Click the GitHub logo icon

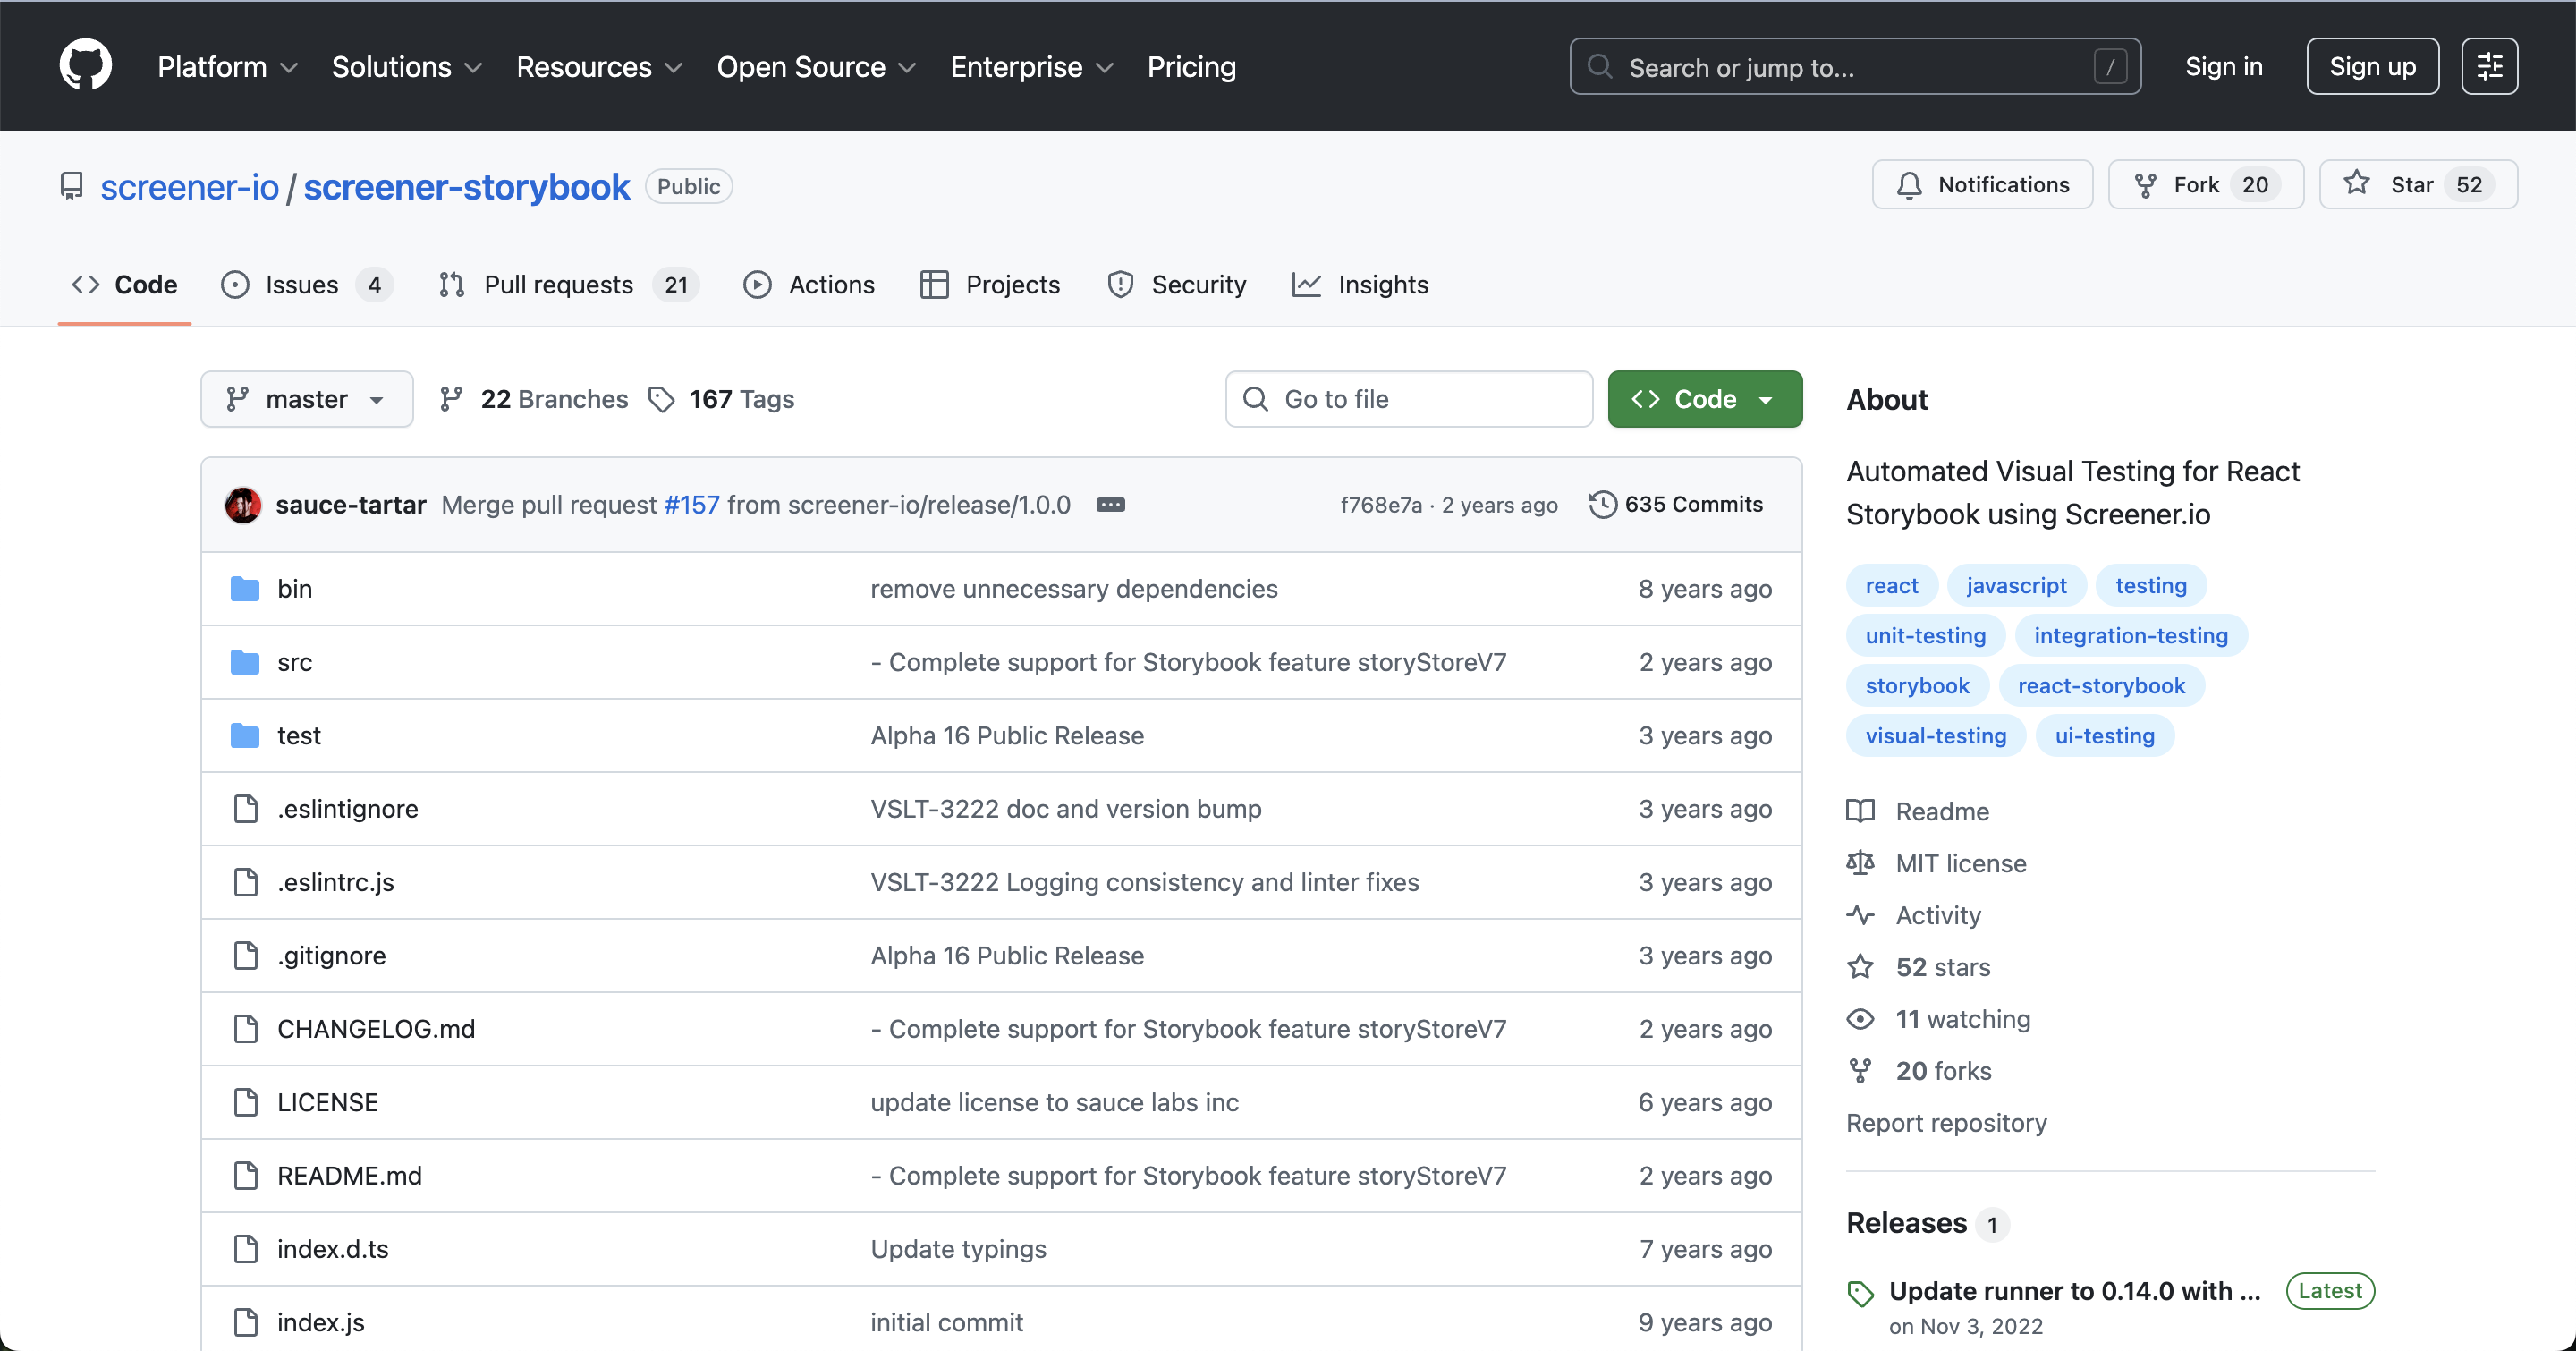(85, 66)
